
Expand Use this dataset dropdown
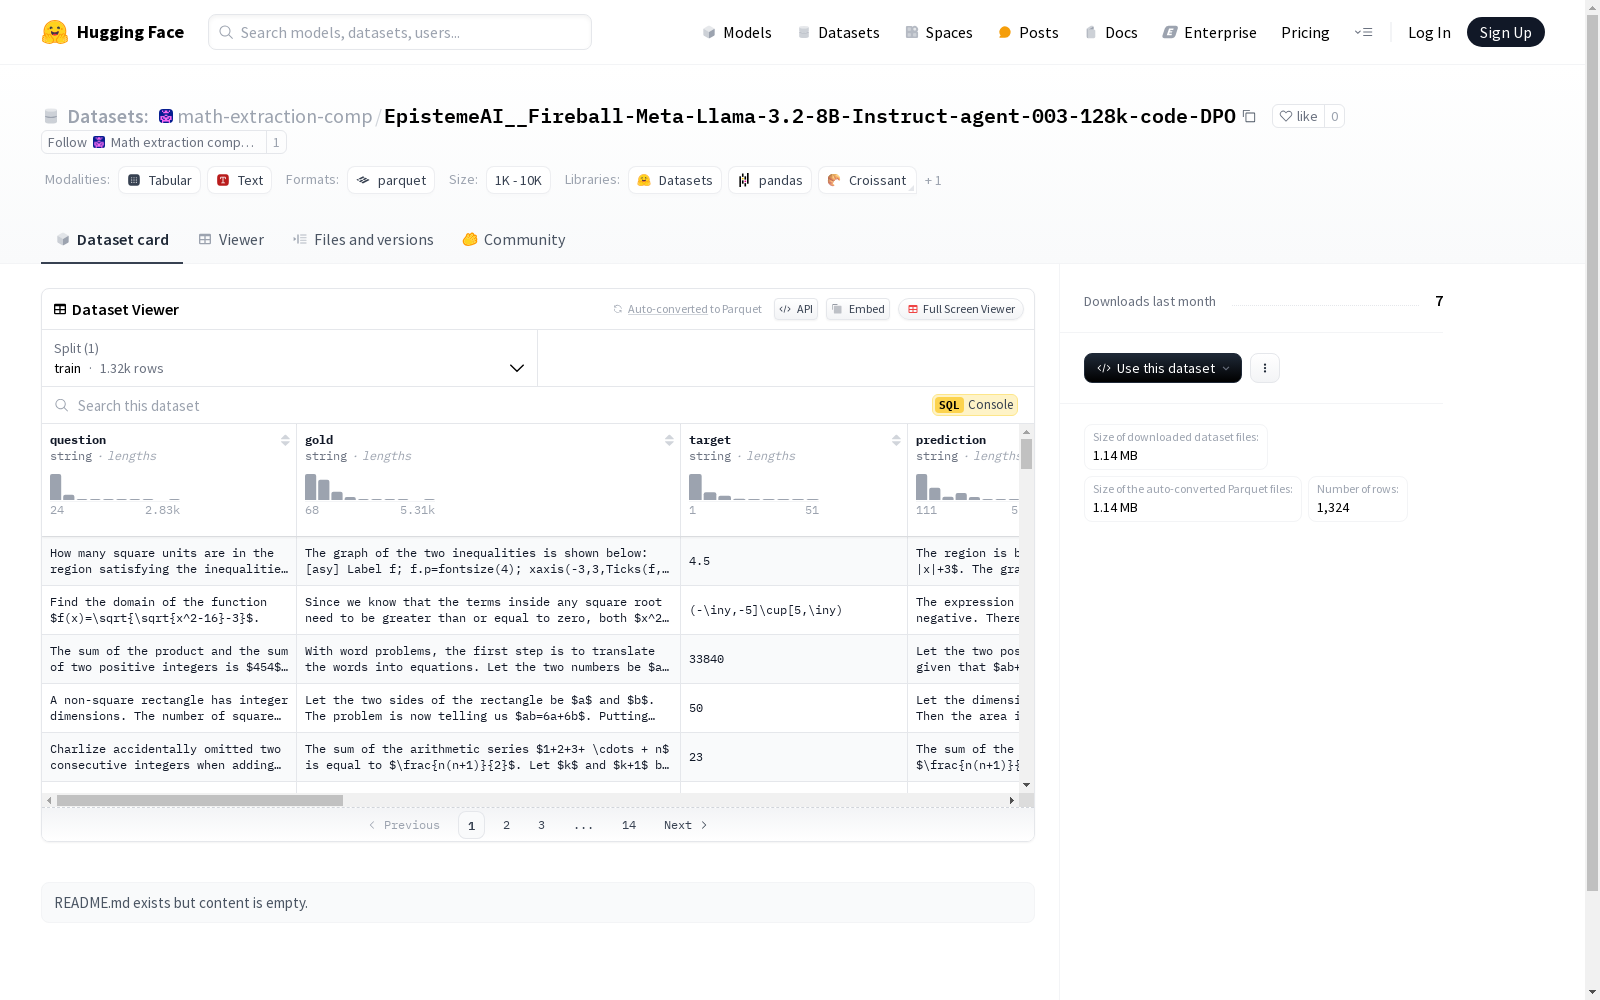(x=1163, y=368)
